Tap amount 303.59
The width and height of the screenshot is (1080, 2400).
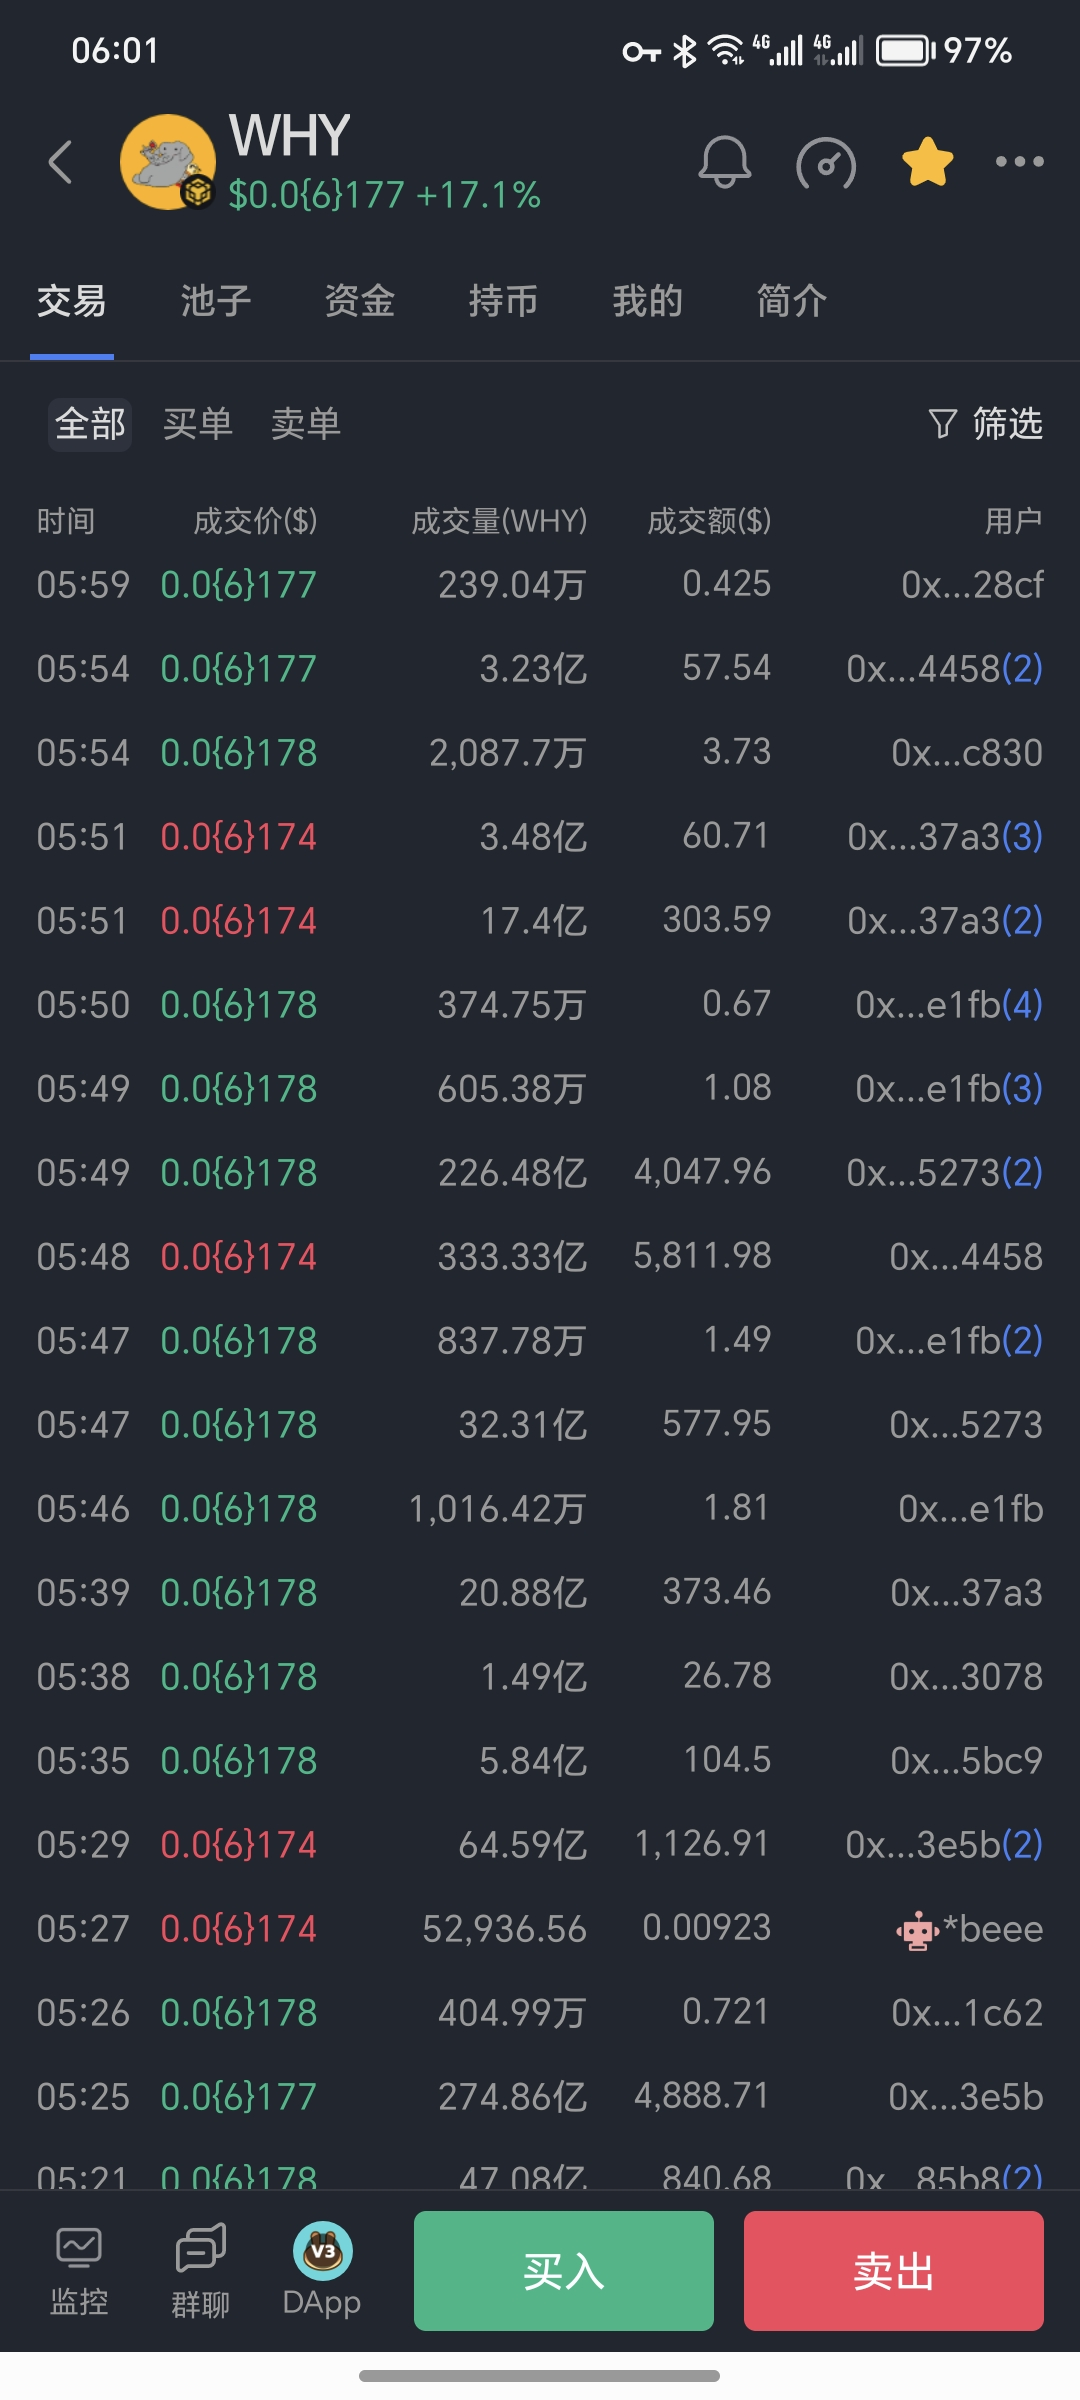point(717,920)
